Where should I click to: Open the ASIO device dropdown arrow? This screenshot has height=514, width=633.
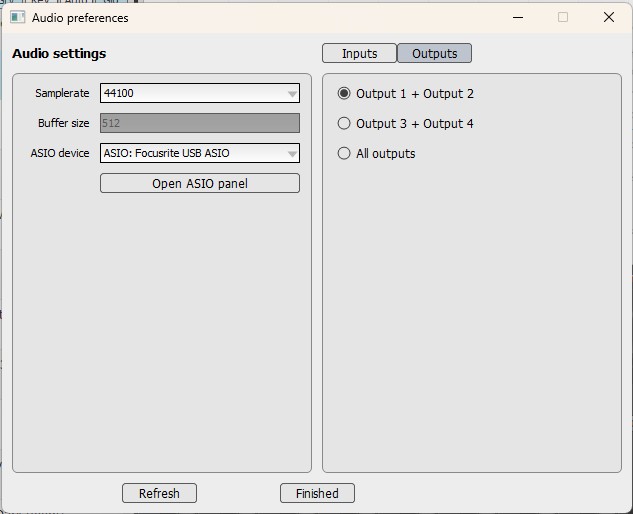point(292,154)
